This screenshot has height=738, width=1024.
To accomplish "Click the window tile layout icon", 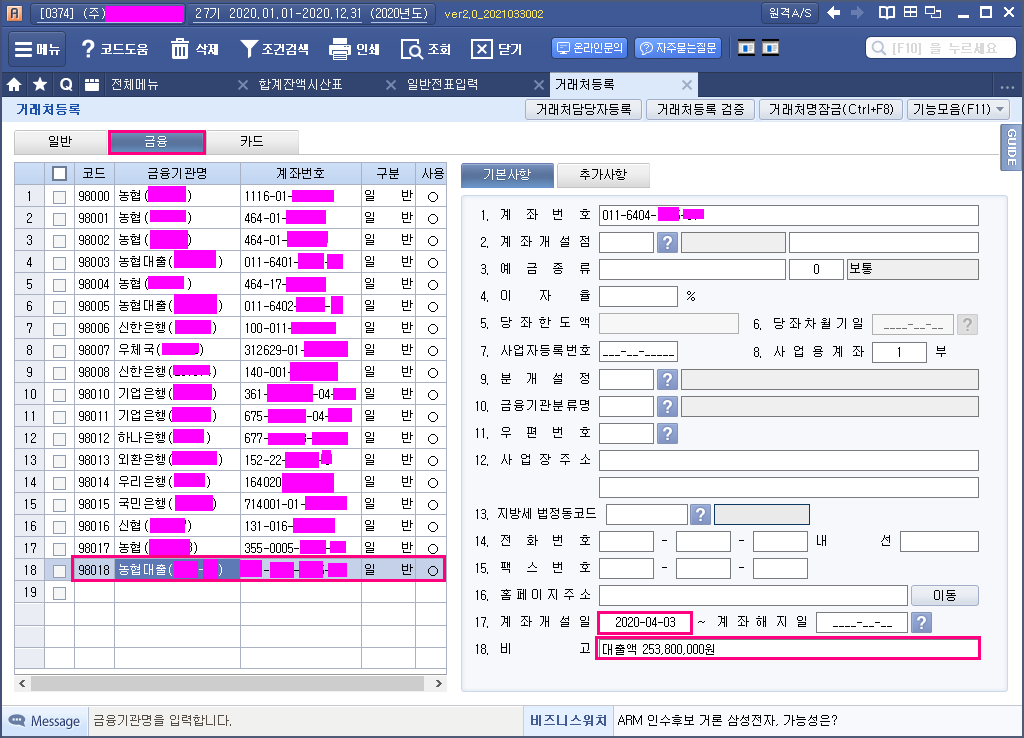I will coord(910,12).
